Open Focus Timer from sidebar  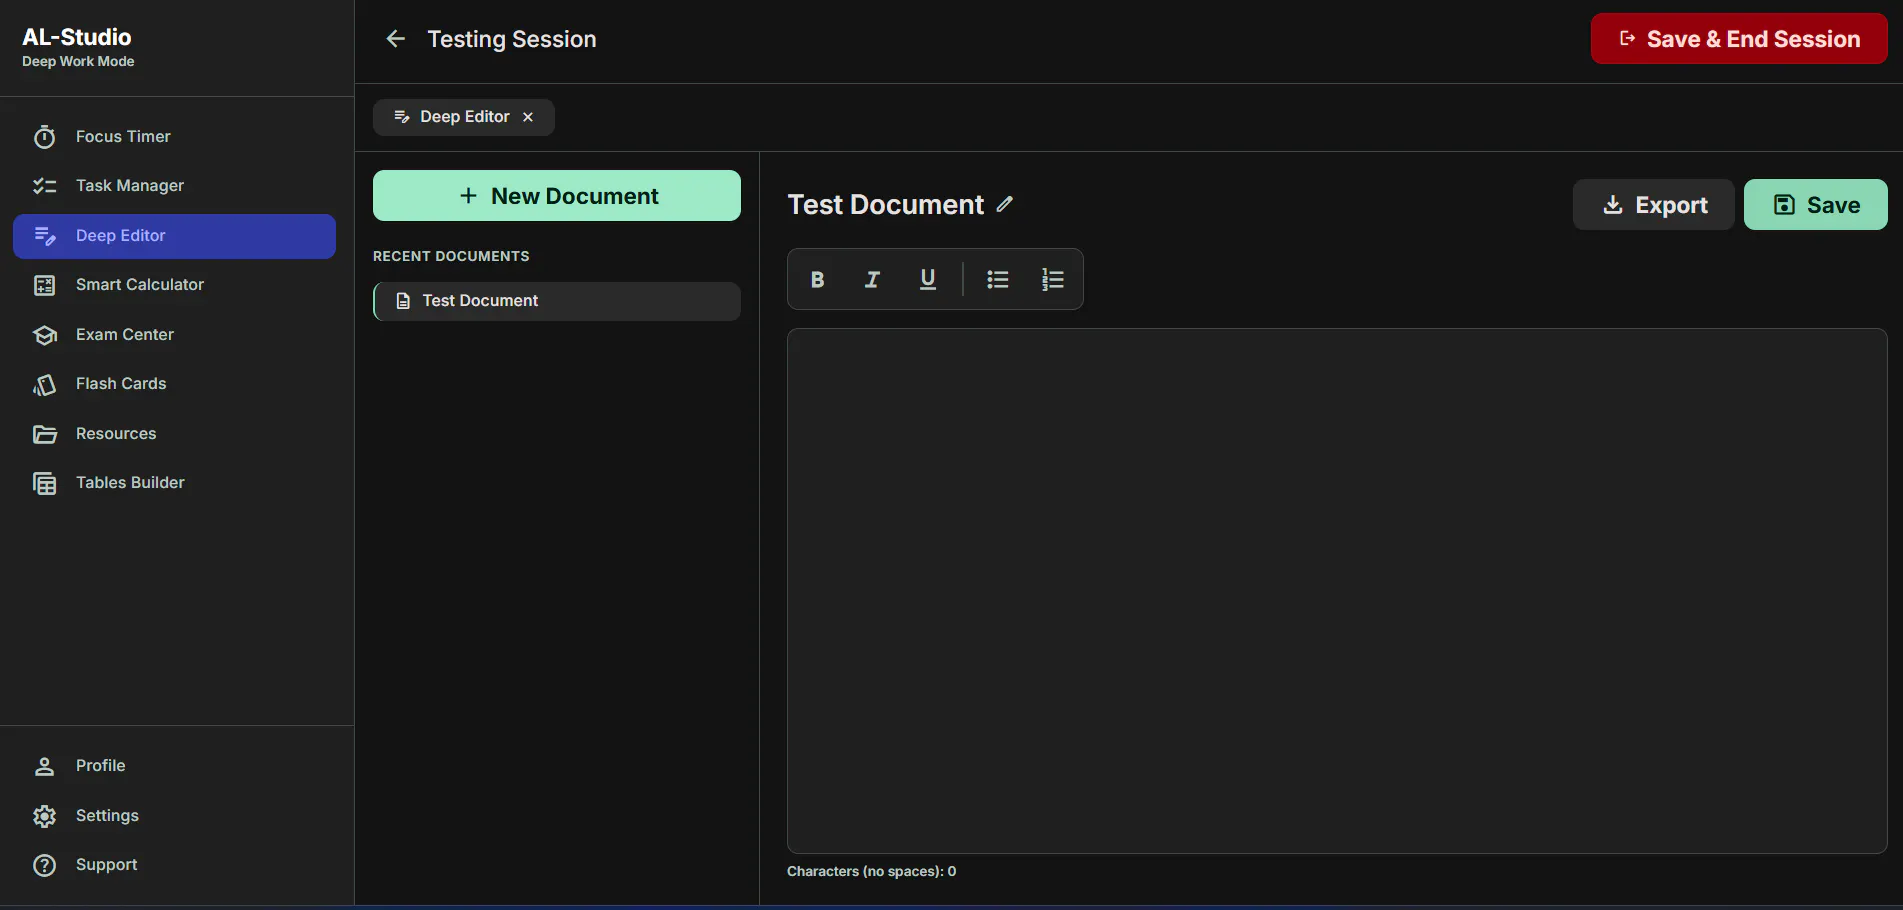(174, 136)
